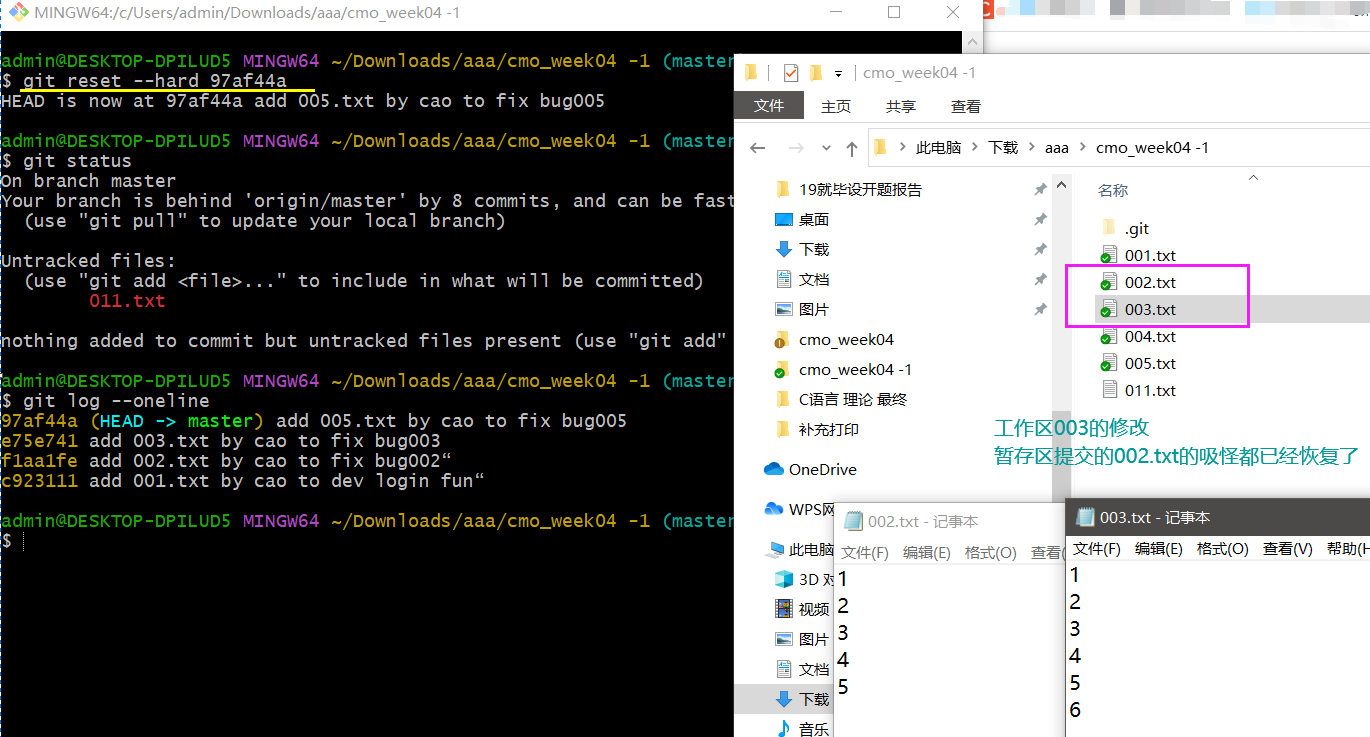Select 19就毕设开题报告 in quick access

click(860, 189)
